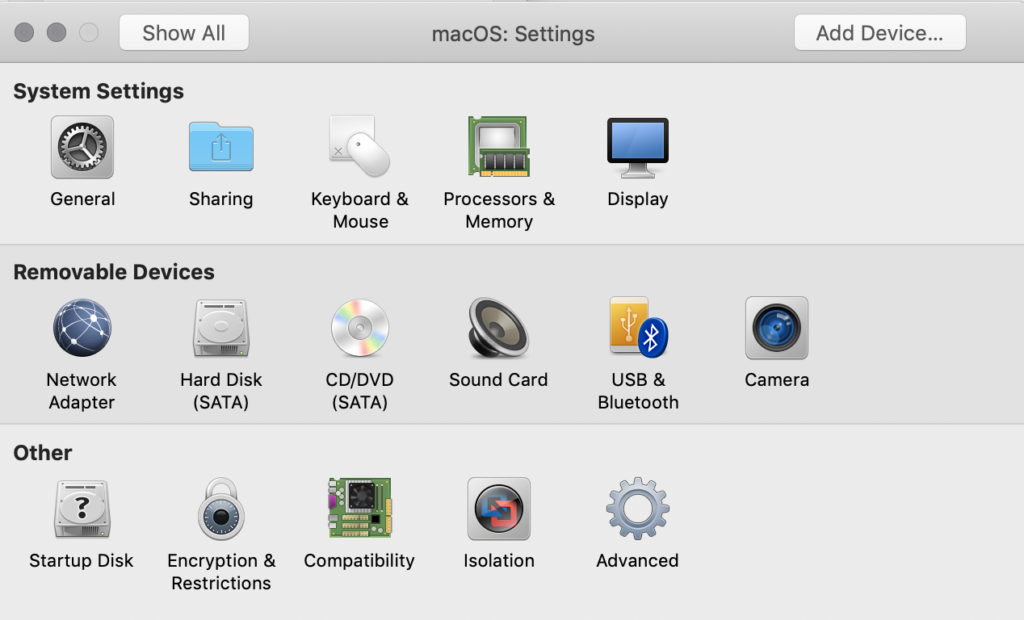The height and width of the screenshot is (620, 1024).
Task: Select the Network Adapter globe icon
Action: pyautogui.click(x=82, y=328)
